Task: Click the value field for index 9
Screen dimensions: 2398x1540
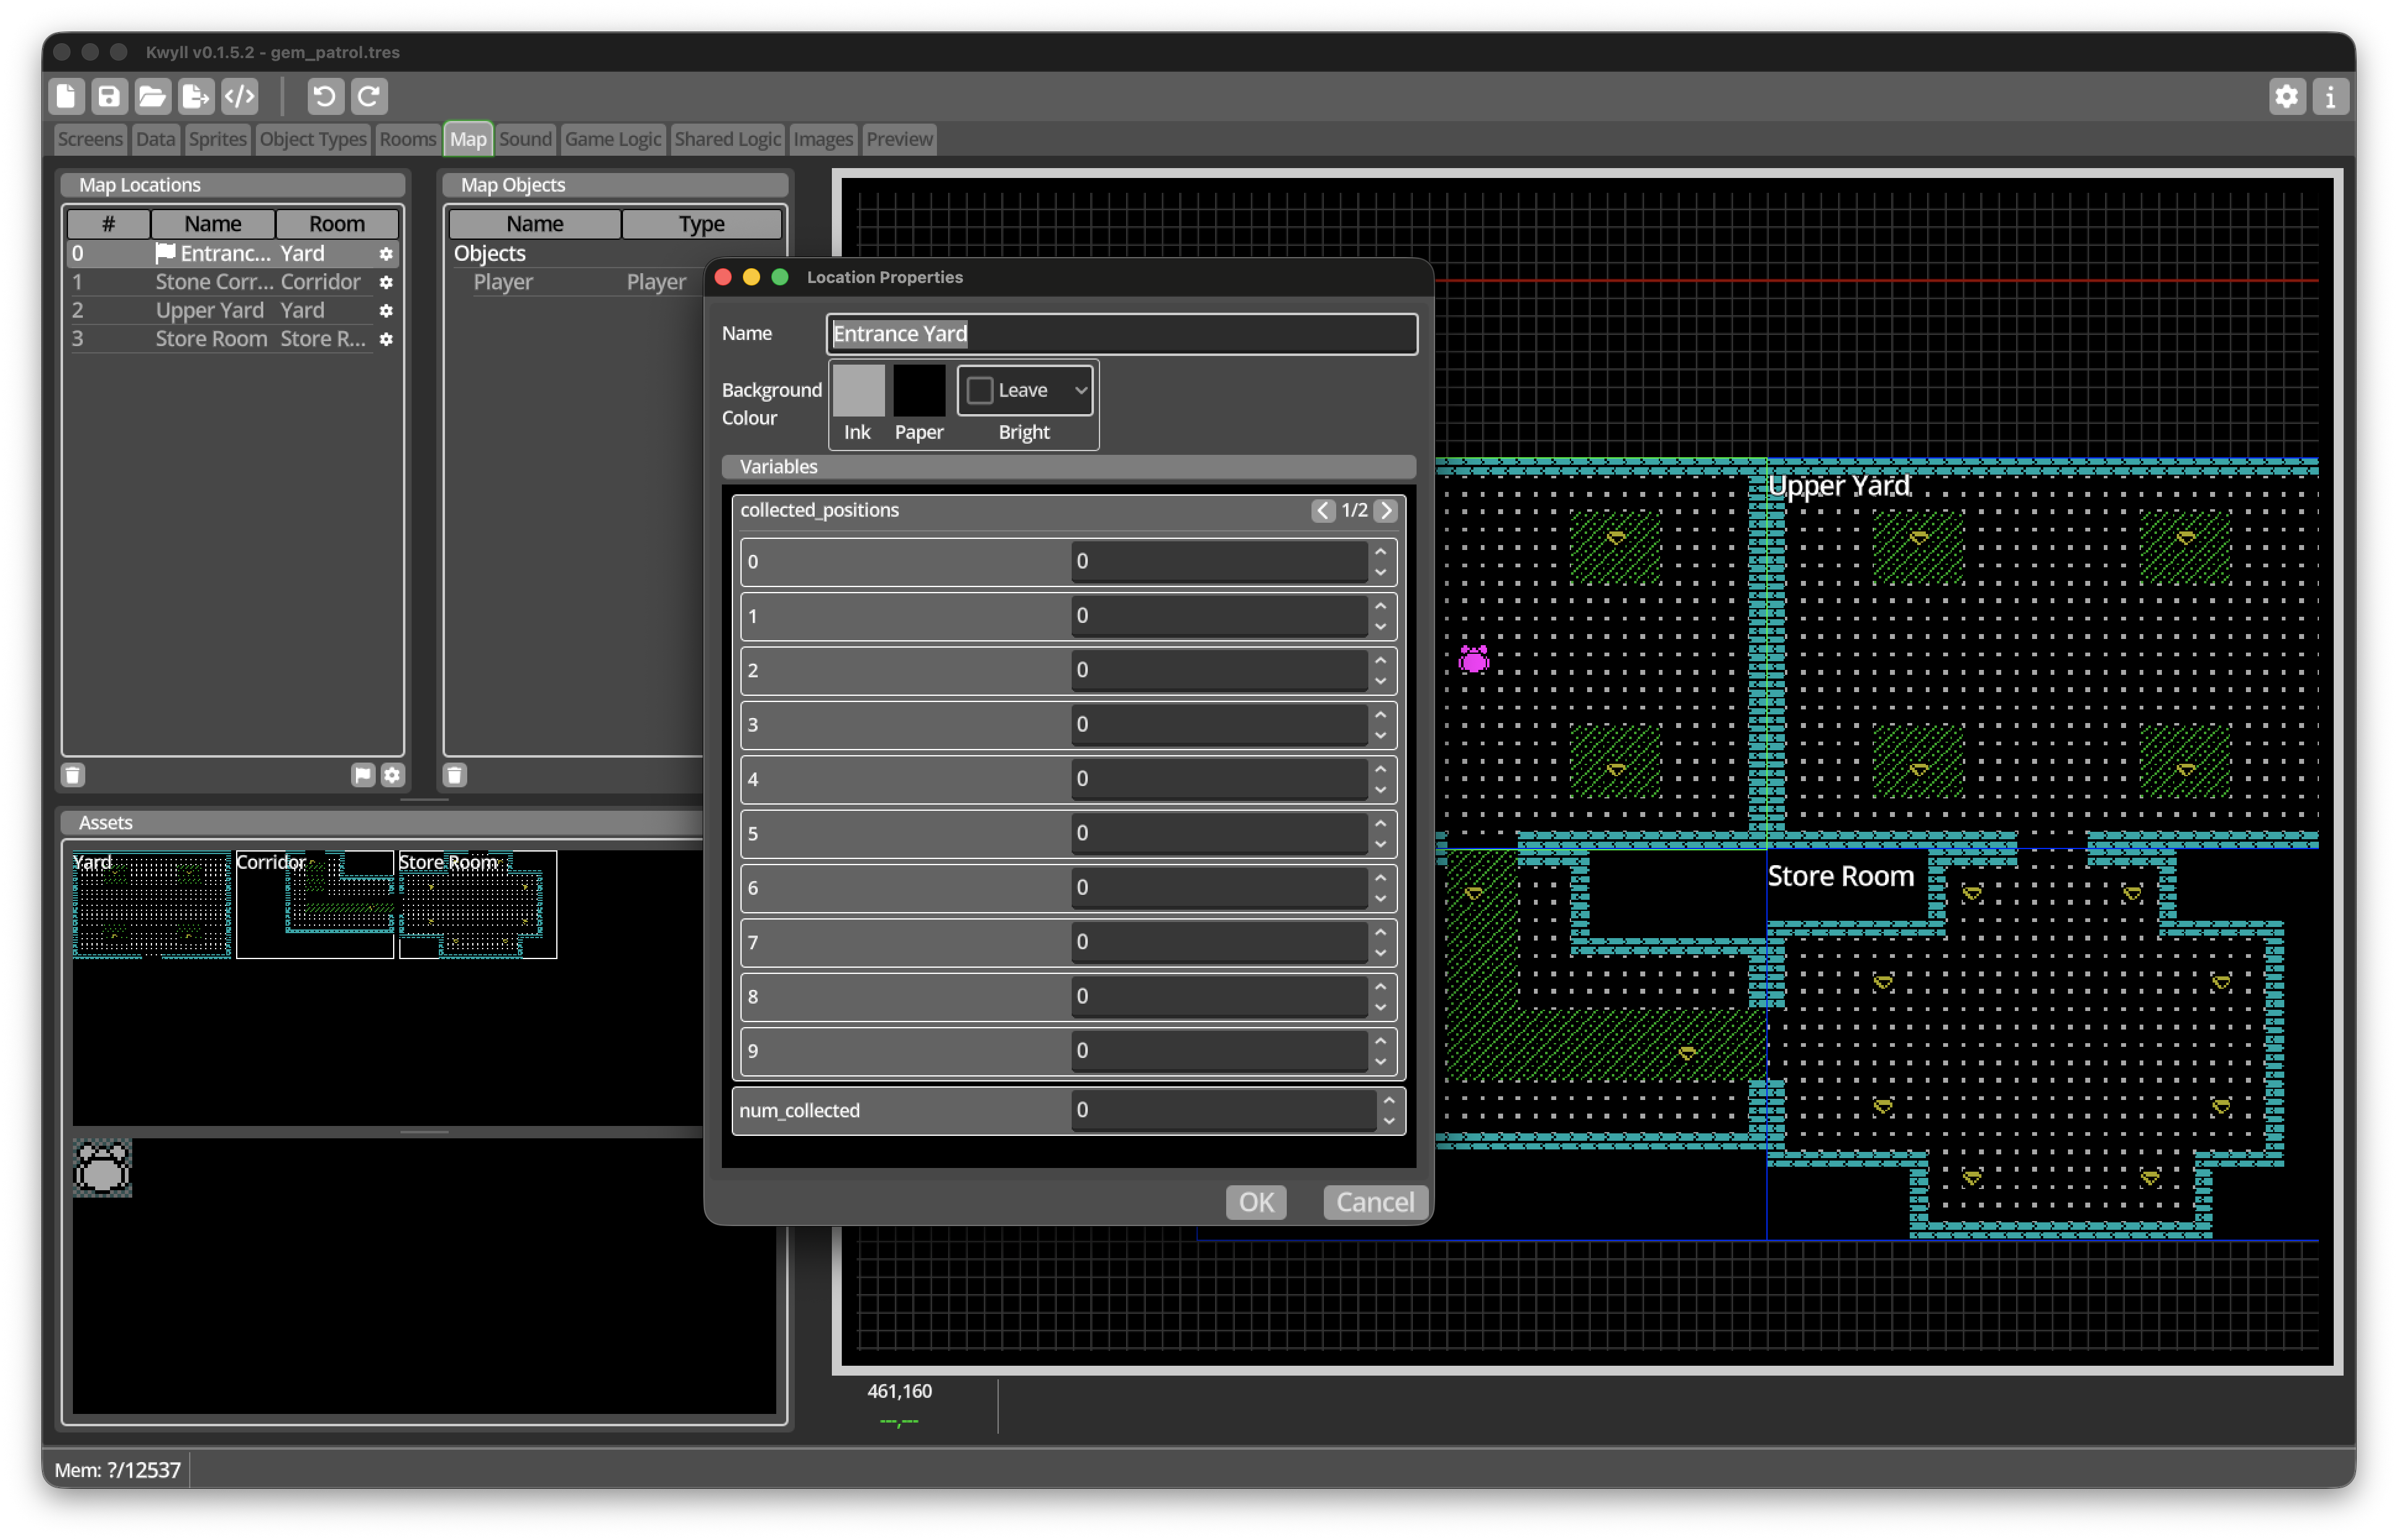Action: click(x=1219, y=1051)
